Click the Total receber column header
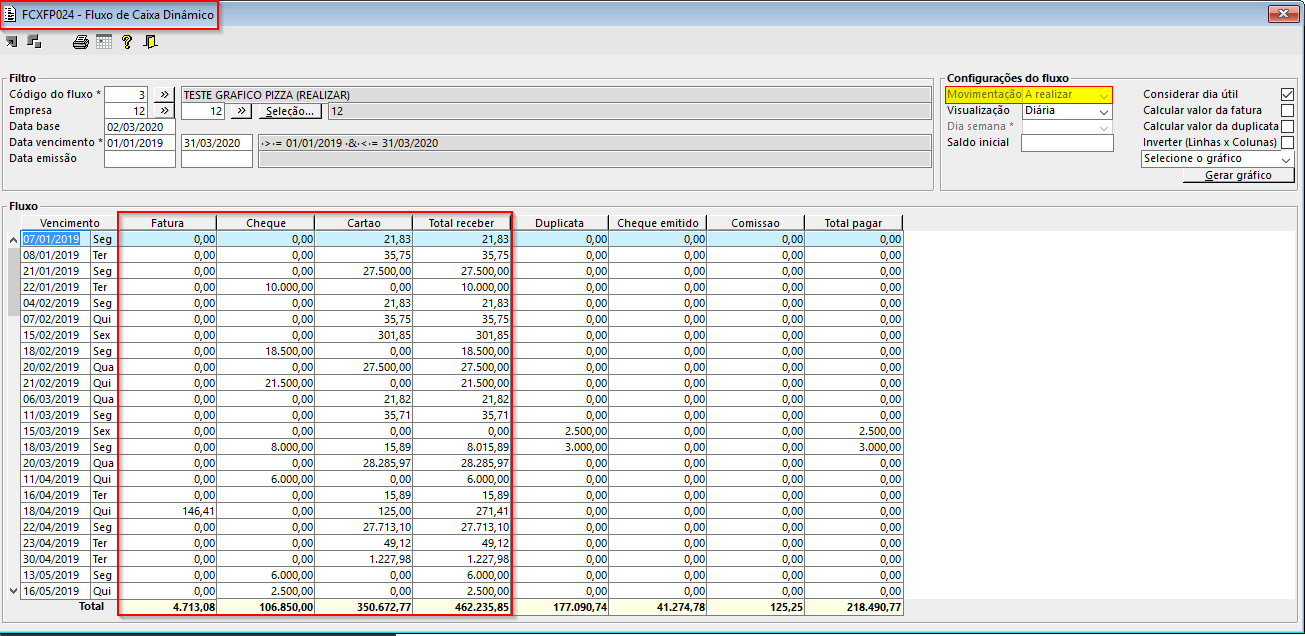The image size is (1305, 636). coord(461,223)
